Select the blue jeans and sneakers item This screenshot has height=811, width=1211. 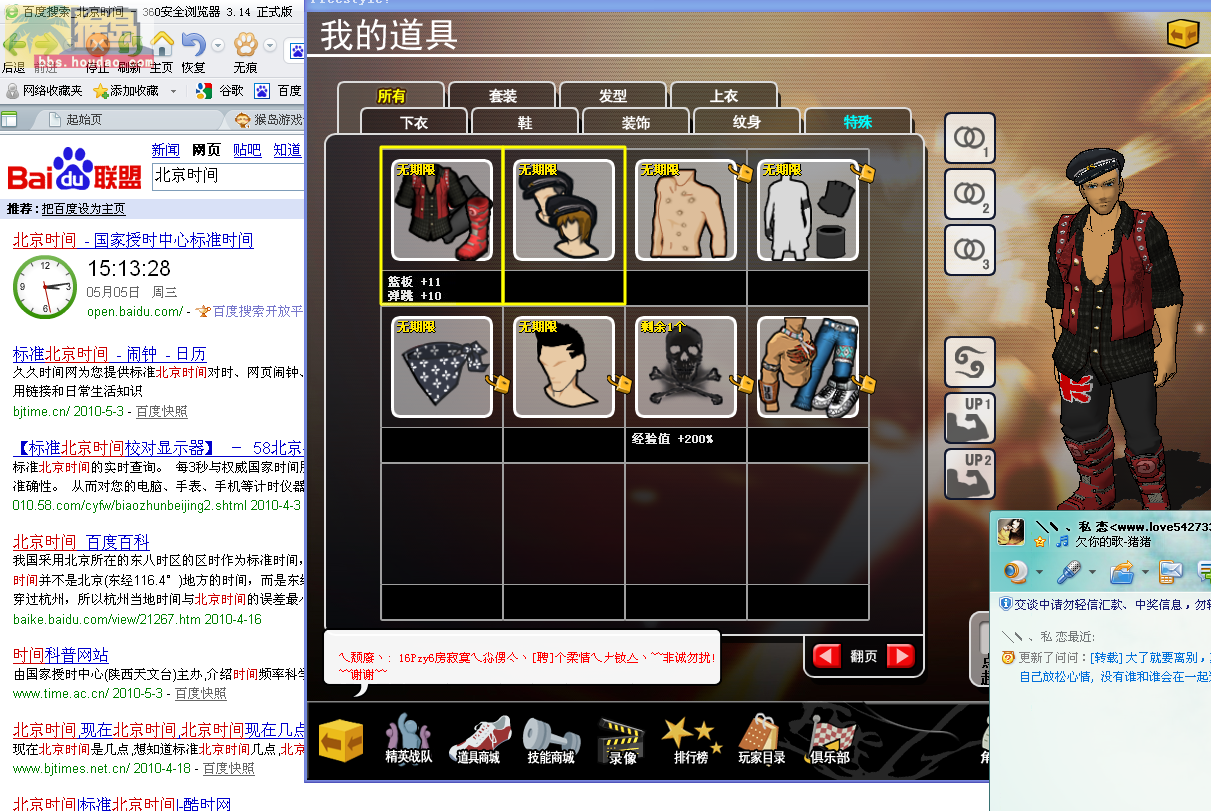(x=808, y=367)
